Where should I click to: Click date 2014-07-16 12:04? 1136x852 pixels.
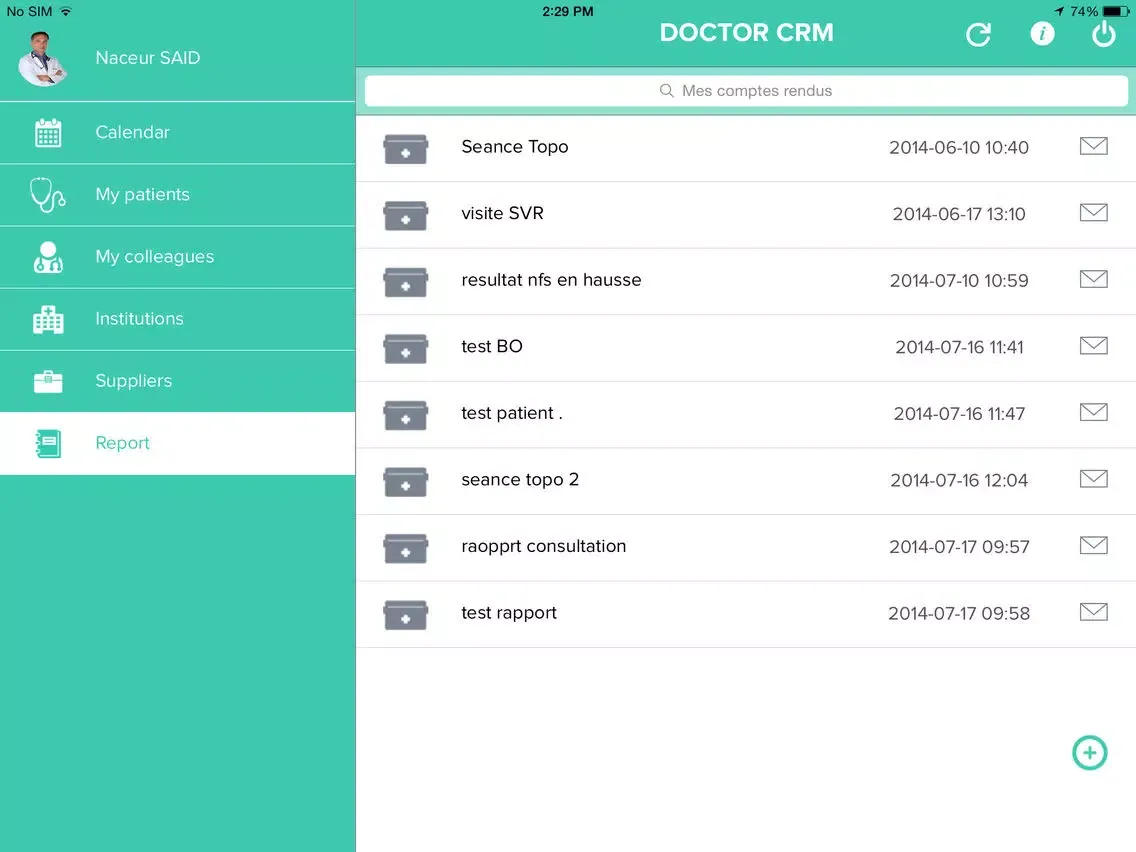[958, 480]
